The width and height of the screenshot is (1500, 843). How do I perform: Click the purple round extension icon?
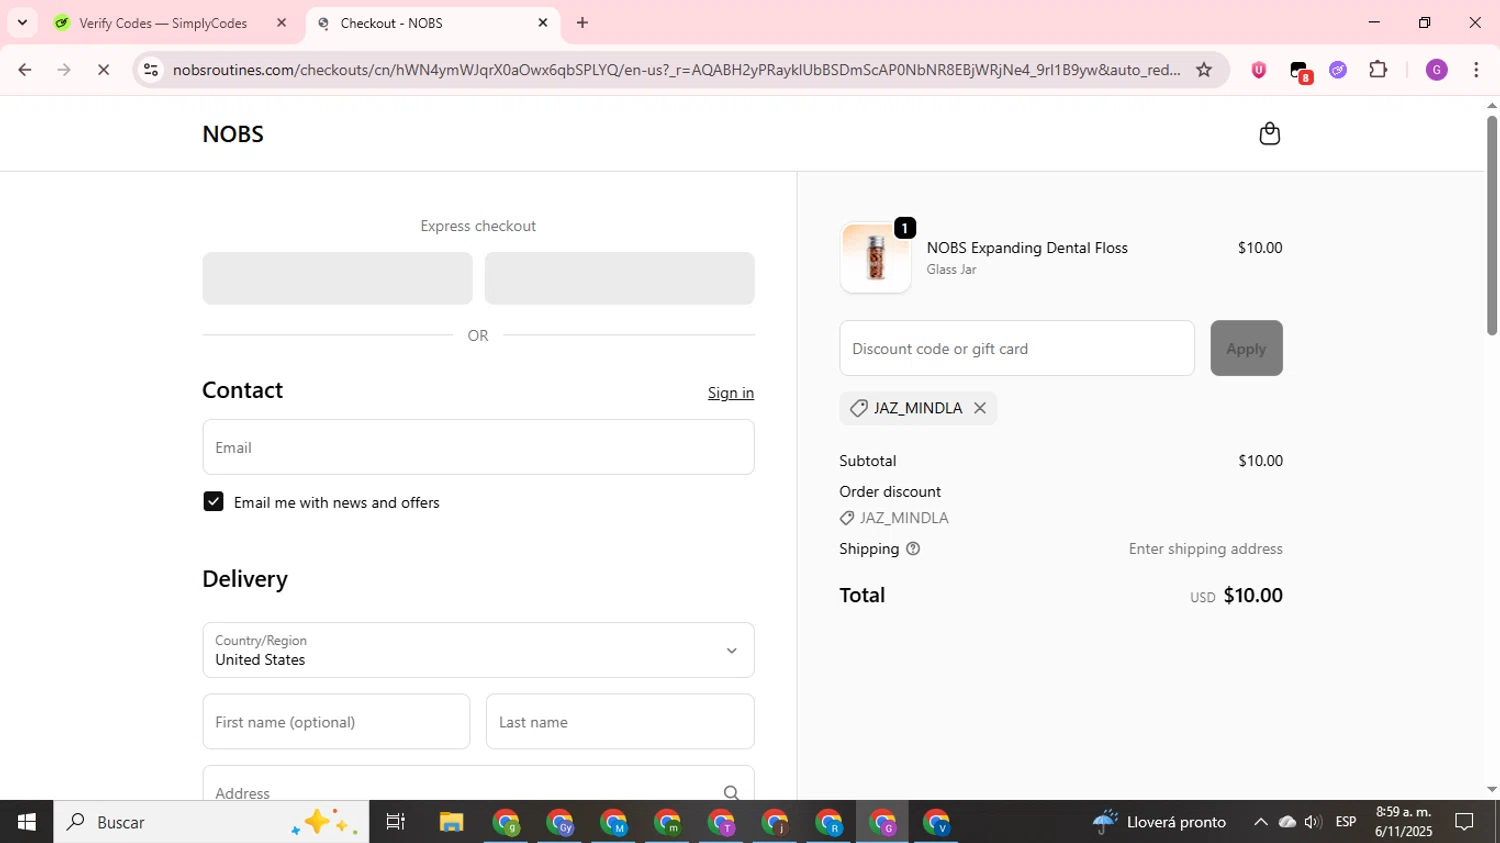coord(1338,69)
